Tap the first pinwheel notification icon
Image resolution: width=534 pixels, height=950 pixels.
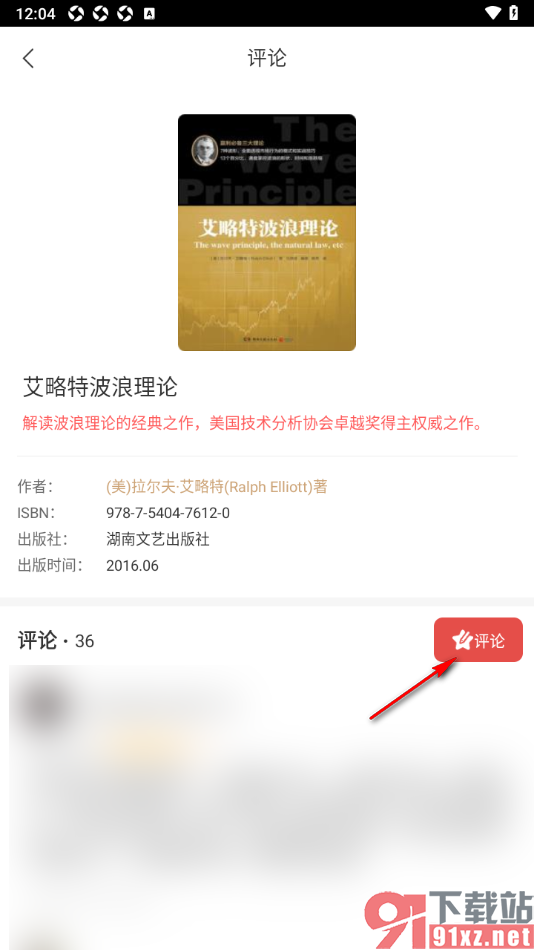pos(76,13)
